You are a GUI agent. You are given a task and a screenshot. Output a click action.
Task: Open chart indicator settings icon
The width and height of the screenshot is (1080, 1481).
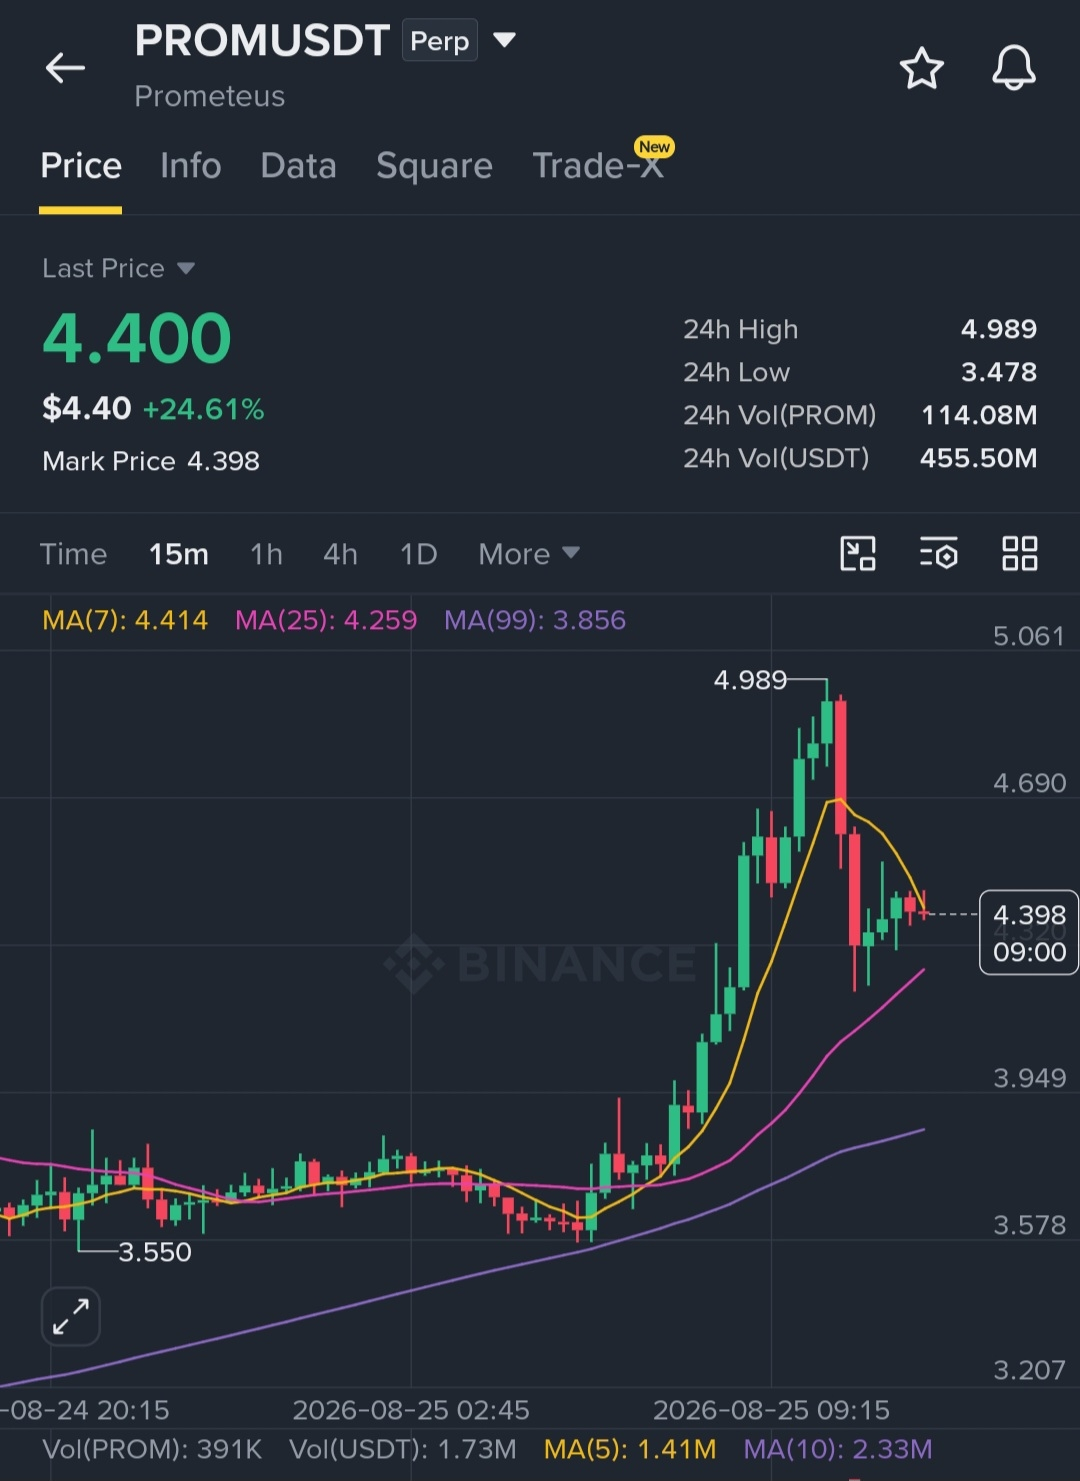pos(938,553)
